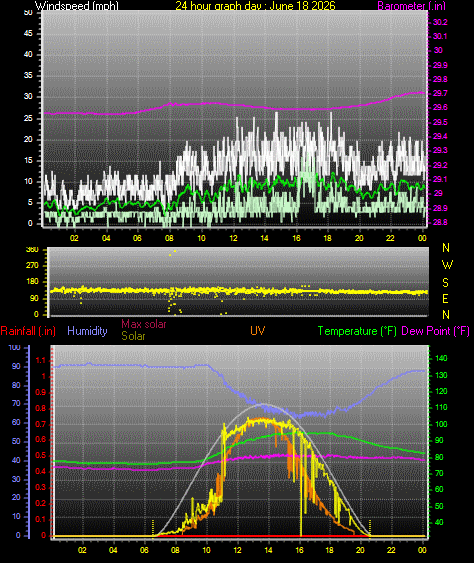Click the E compass direction label
Image resolution: width=474 pixels, height=563 pixels.
[445, 298]
